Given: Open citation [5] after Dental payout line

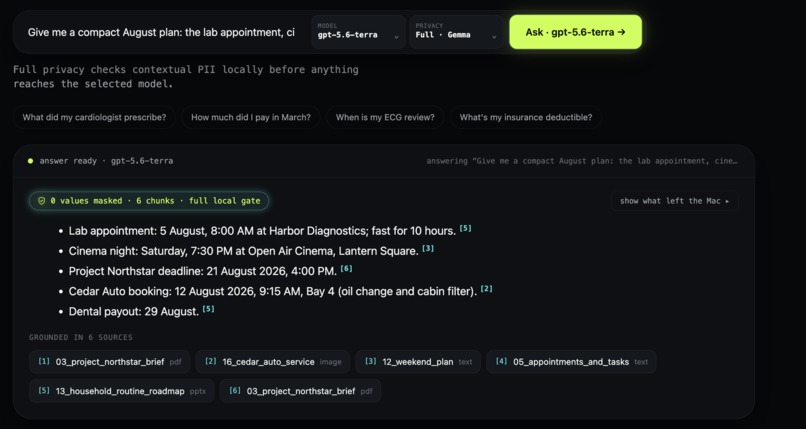Looking at the screenshot, I should [x=208, y=309].
